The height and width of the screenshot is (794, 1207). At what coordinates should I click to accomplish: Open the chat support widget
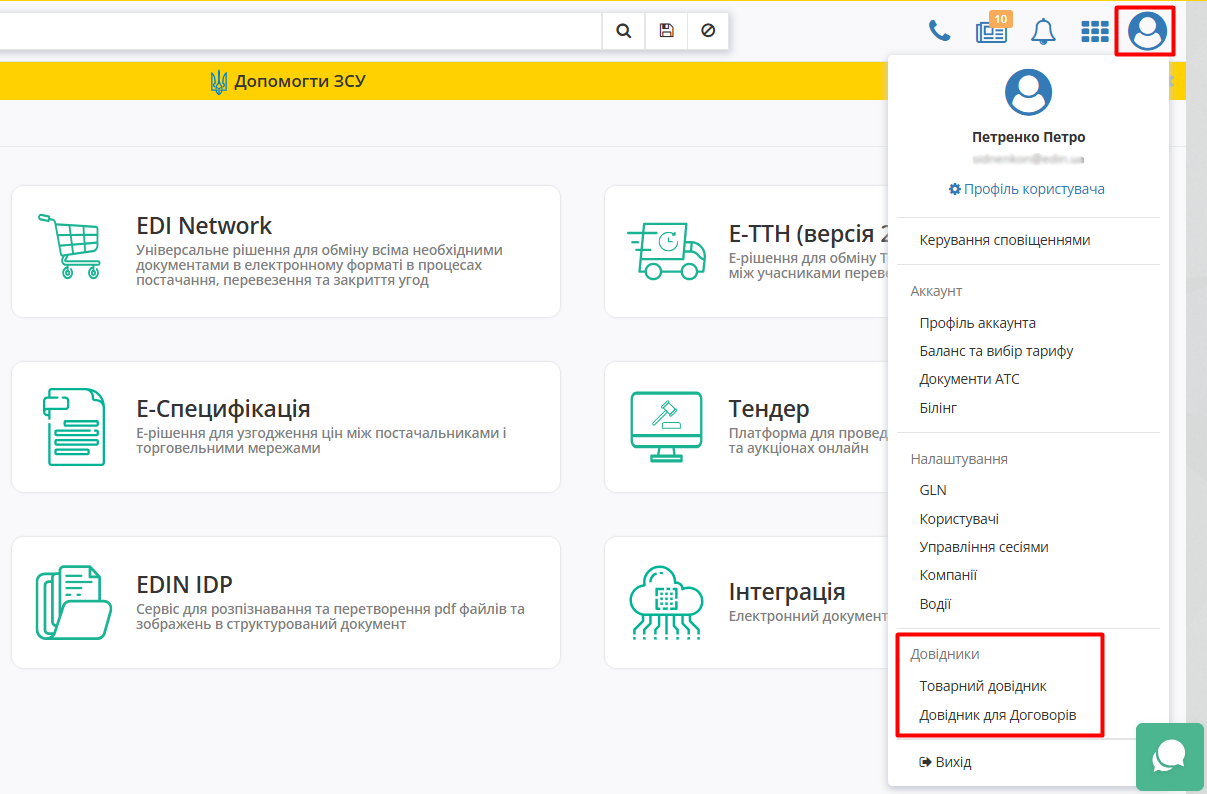(x=1169, y=756)
